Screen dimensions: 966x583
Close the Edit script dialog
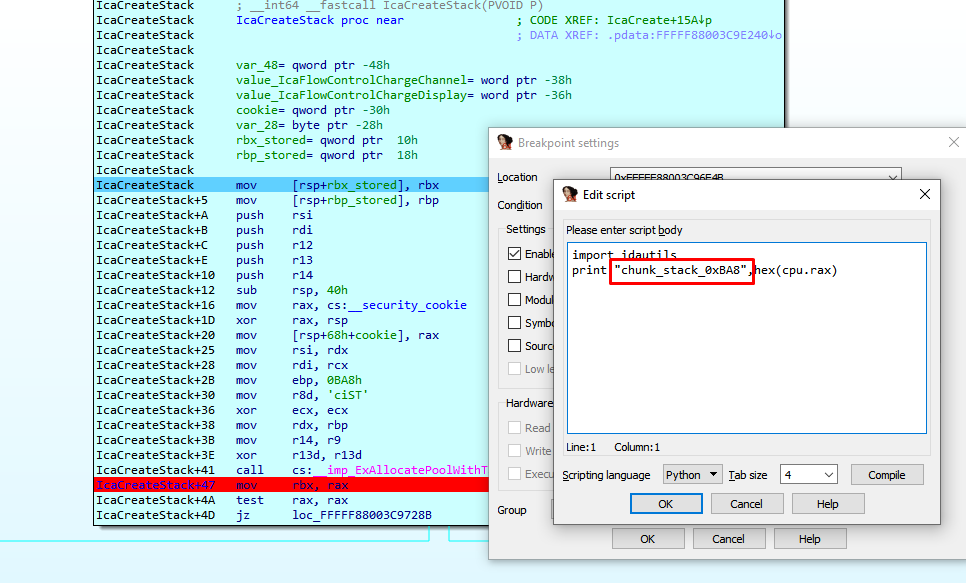click(x=924, y=194)
